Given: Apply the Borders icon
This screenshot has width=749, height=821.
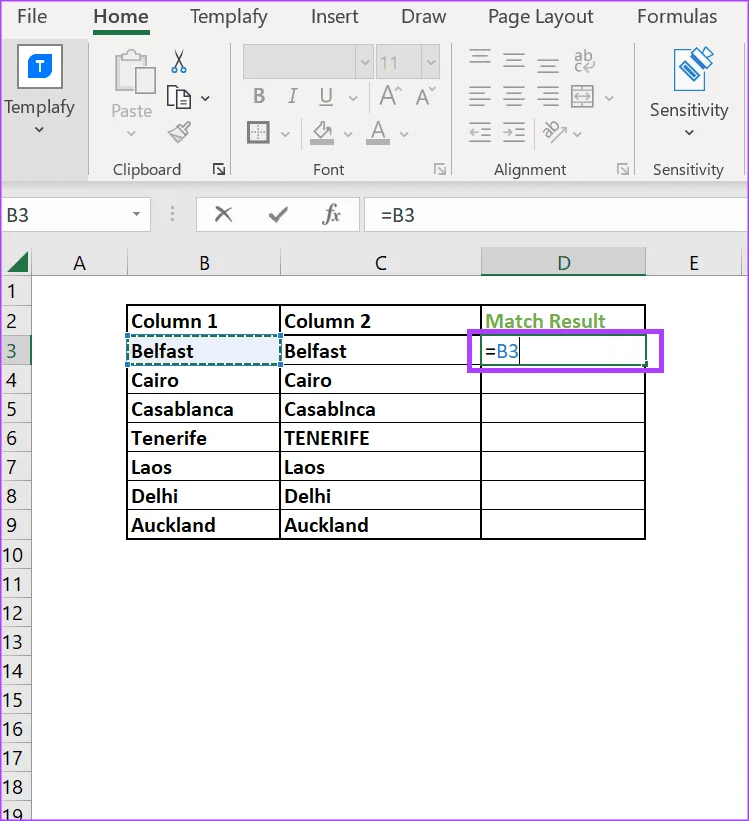Looking at the screenshot, I should pos(258,132).
